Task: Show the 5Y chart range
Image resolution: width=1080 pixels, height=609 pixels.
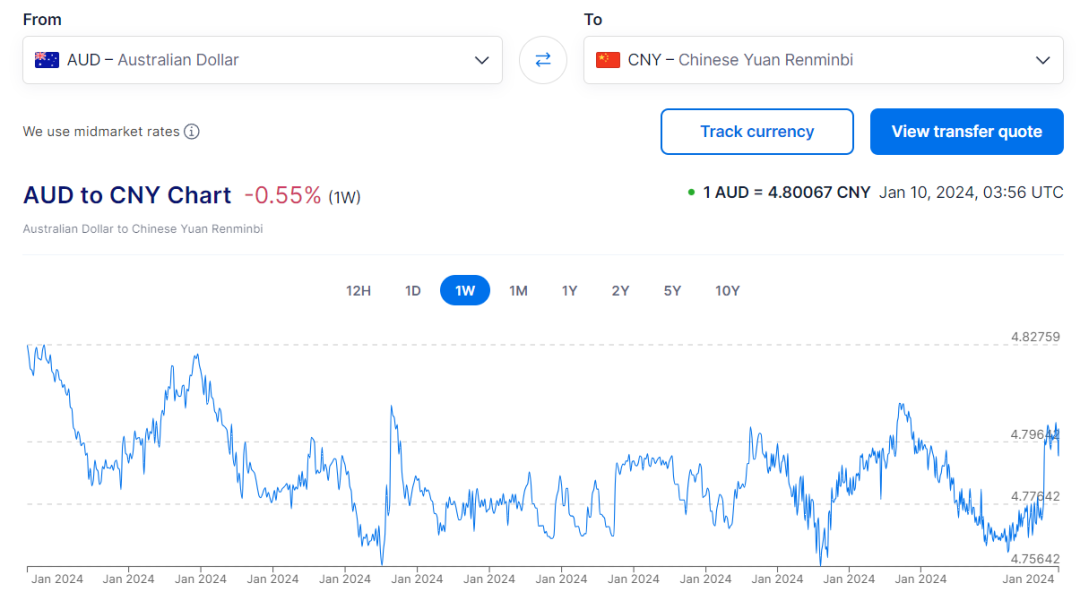Action: click(672, 291)
